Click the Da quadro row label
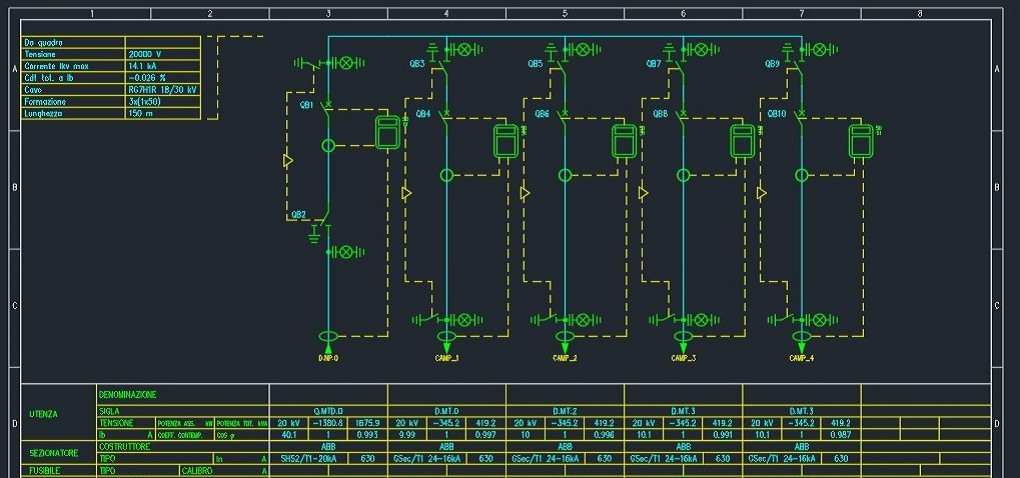The height and width of the screenshot is (478, 1020). point(43,42)
